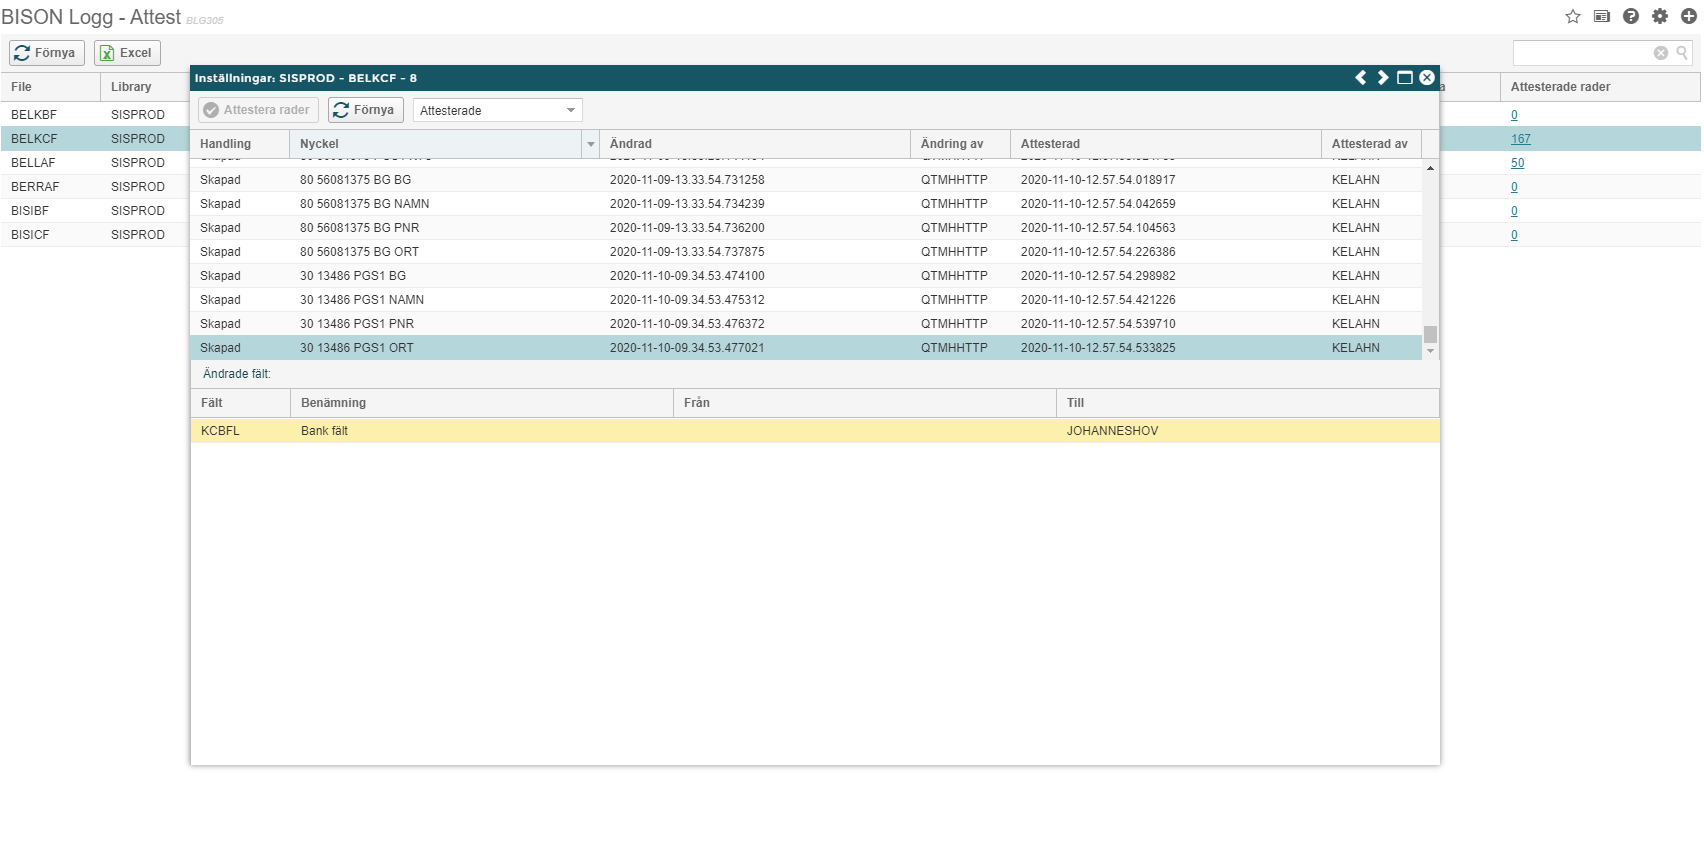This screenshot has width=1704, height=868.
Task: Open the help question mark icon
Action: (x=1631, y=16)
